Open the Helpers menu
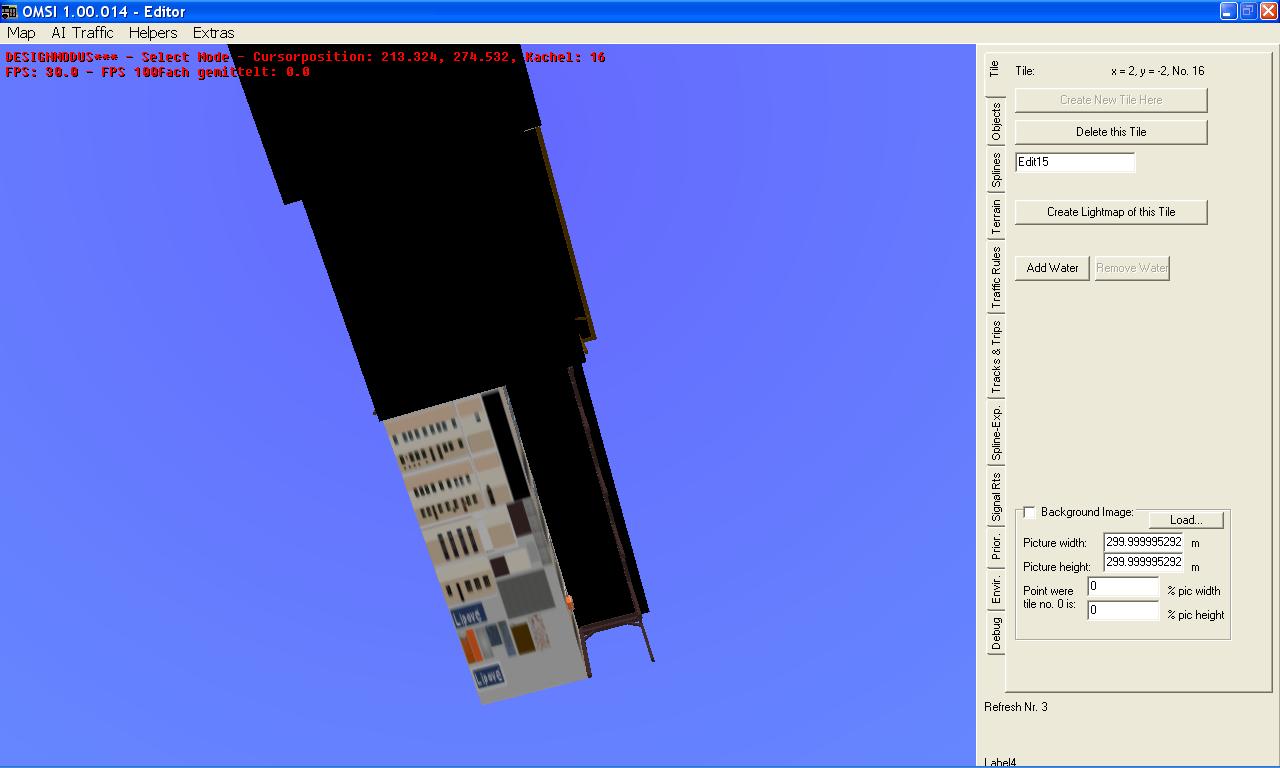The height and width of the screenshot is (768, 1280). (153, 33)
